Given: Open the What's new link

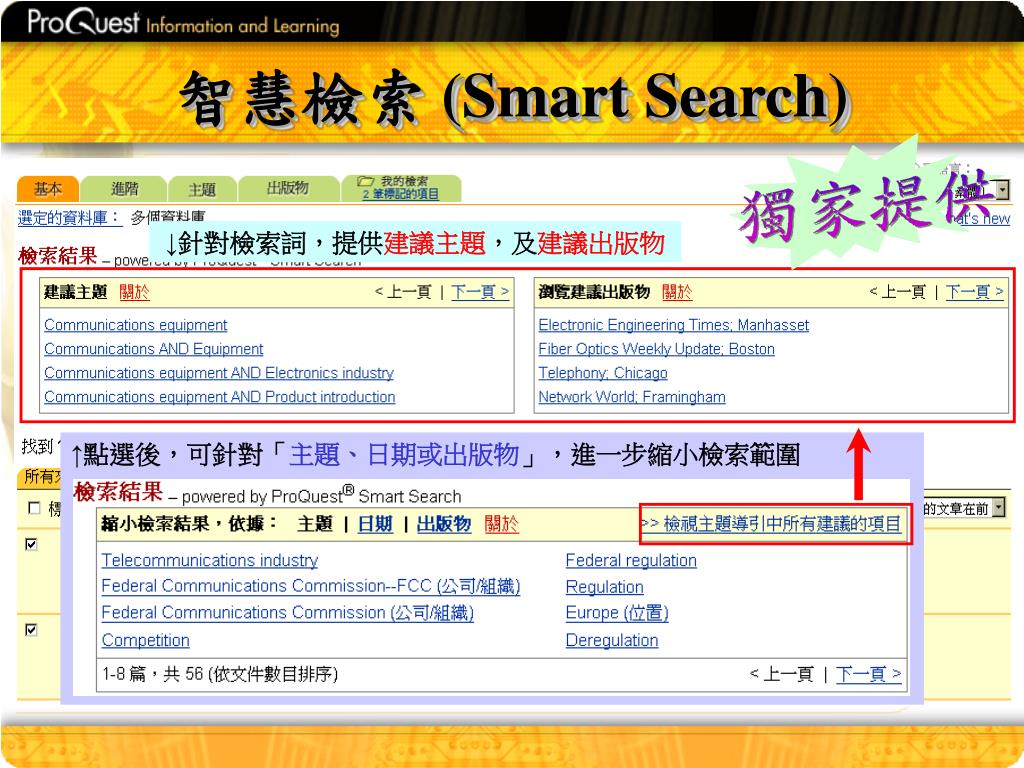Looking at the screenshot, I should pos(983,219).
